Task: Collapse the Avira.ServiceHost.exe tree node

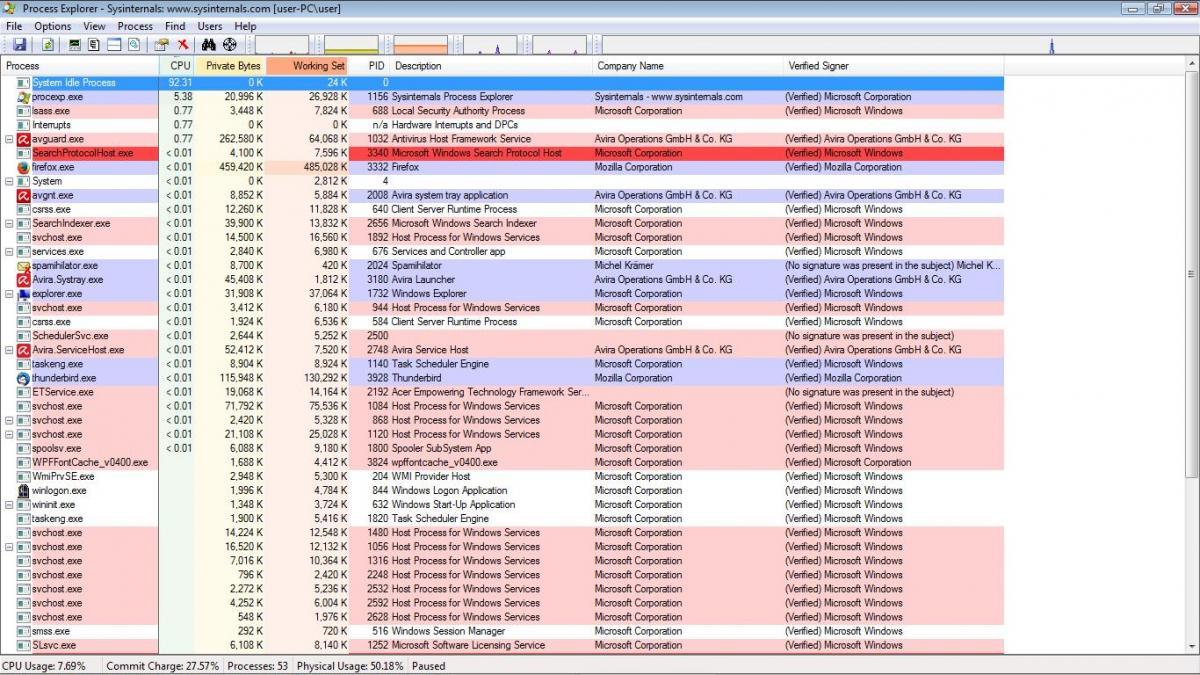Action: (x=9, y=350)
